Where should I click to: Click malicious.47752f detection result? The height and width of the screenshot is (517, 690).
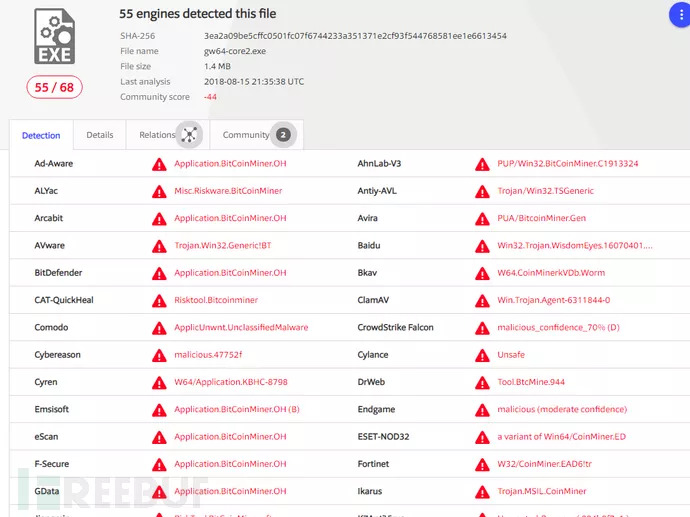208,355
